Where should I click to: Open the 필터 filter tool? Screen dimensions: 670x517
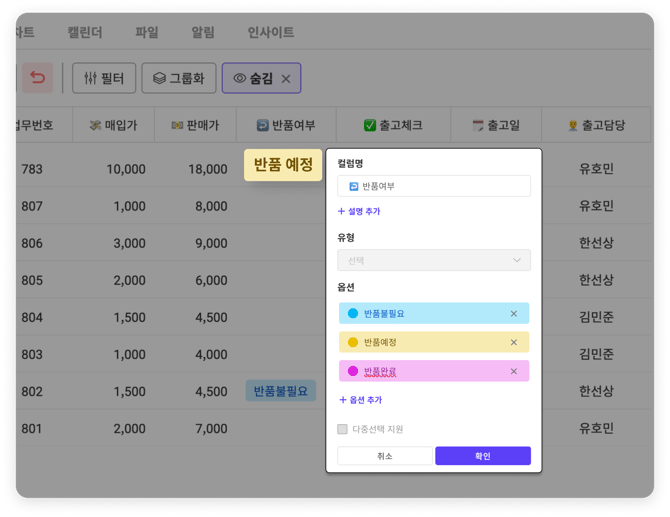pos(104,78)
